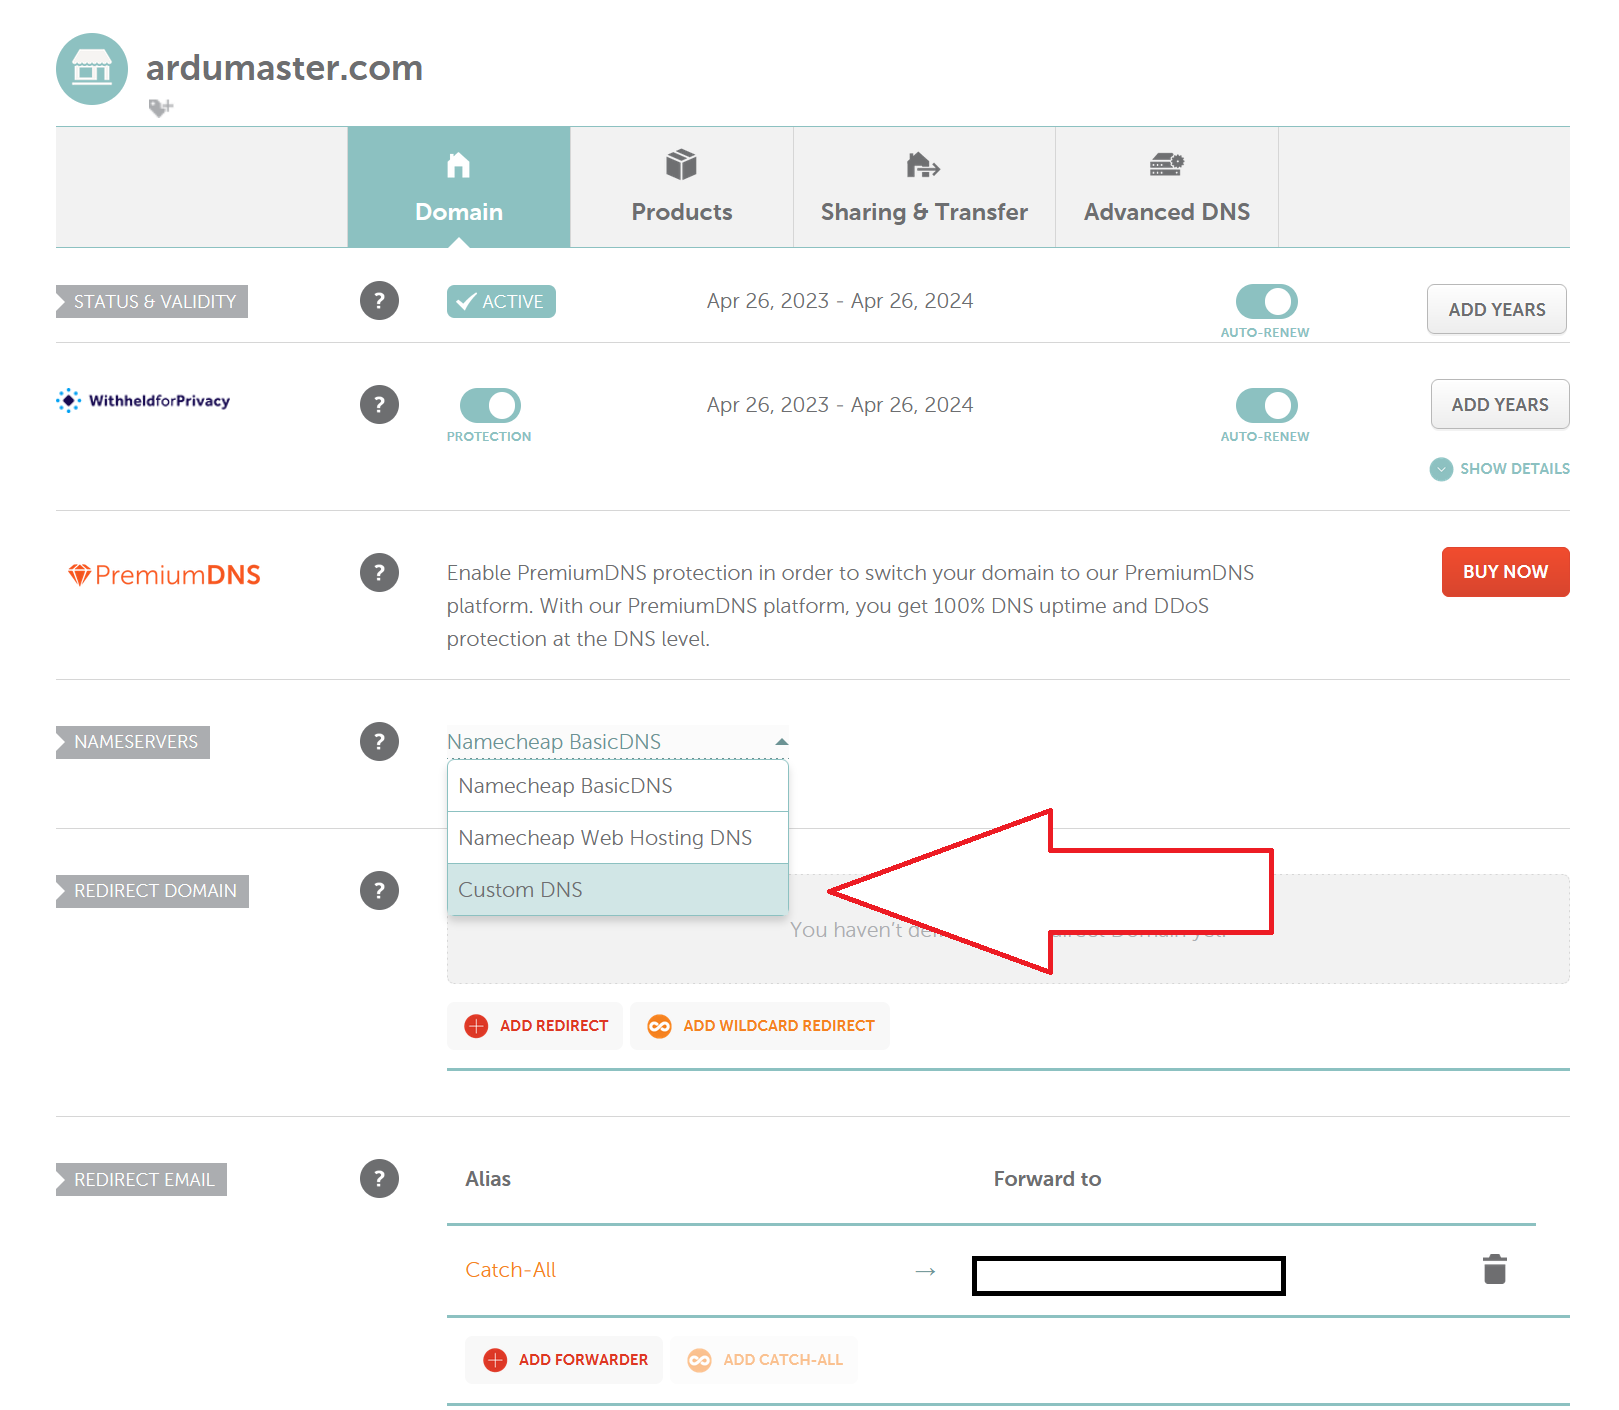Toggle Auto-Renew for WithheldforPrivacy
Screen dimensions: 1619x1410
click(1266, 405)
